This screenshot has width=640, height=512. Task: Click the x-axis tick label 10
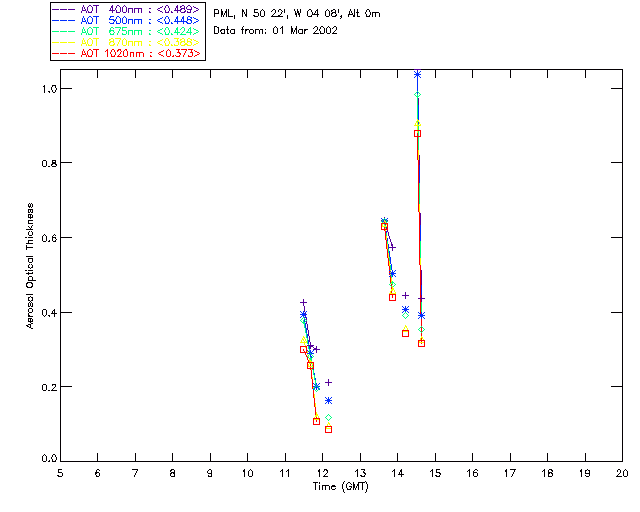[x=247, y=473]
